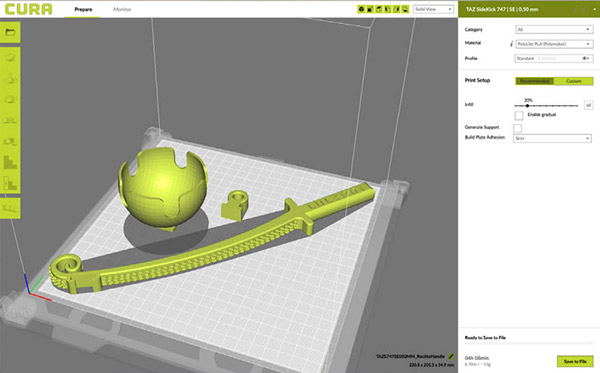The height and width of the screenshot is (373, 600).
Task: Switch Print Setup to Custom
Action: pos(573,81)
